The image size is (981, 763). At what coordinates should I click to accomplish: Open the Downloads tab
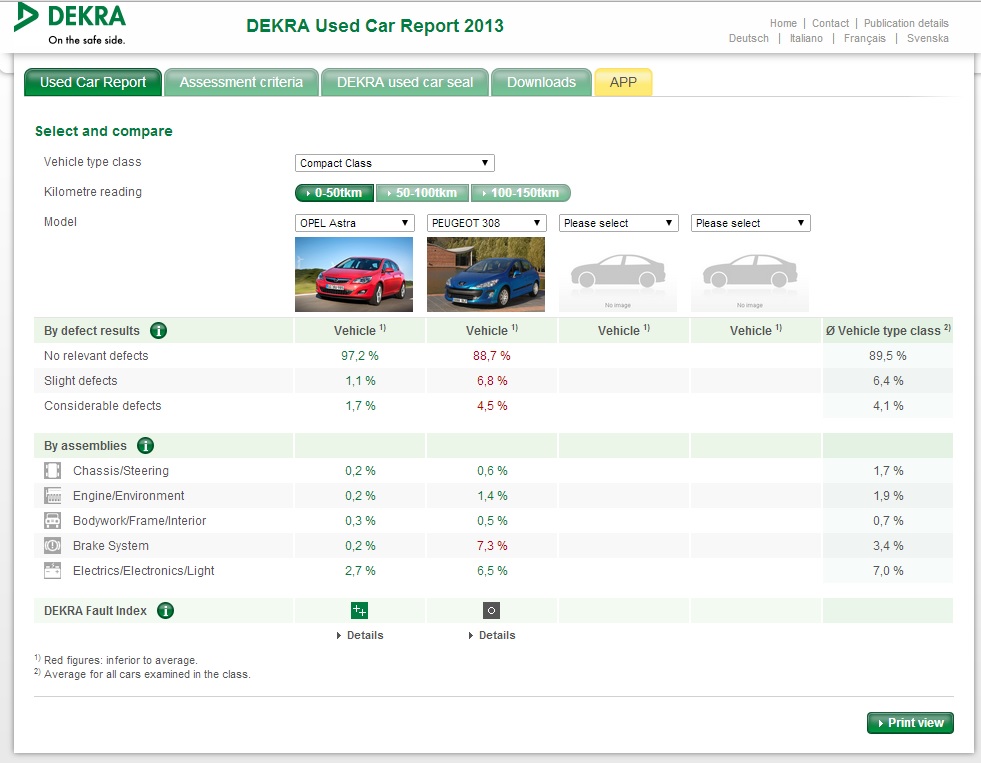pyautogui.click(x=541, y=82)
